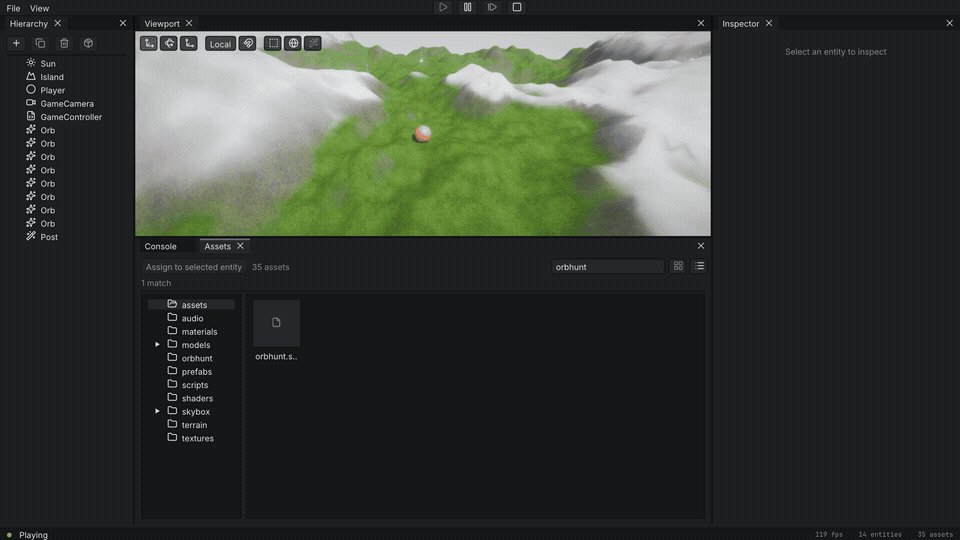Close the Viewport tab
Viewport: 960px width, 540px height.
tap(189, 23)
